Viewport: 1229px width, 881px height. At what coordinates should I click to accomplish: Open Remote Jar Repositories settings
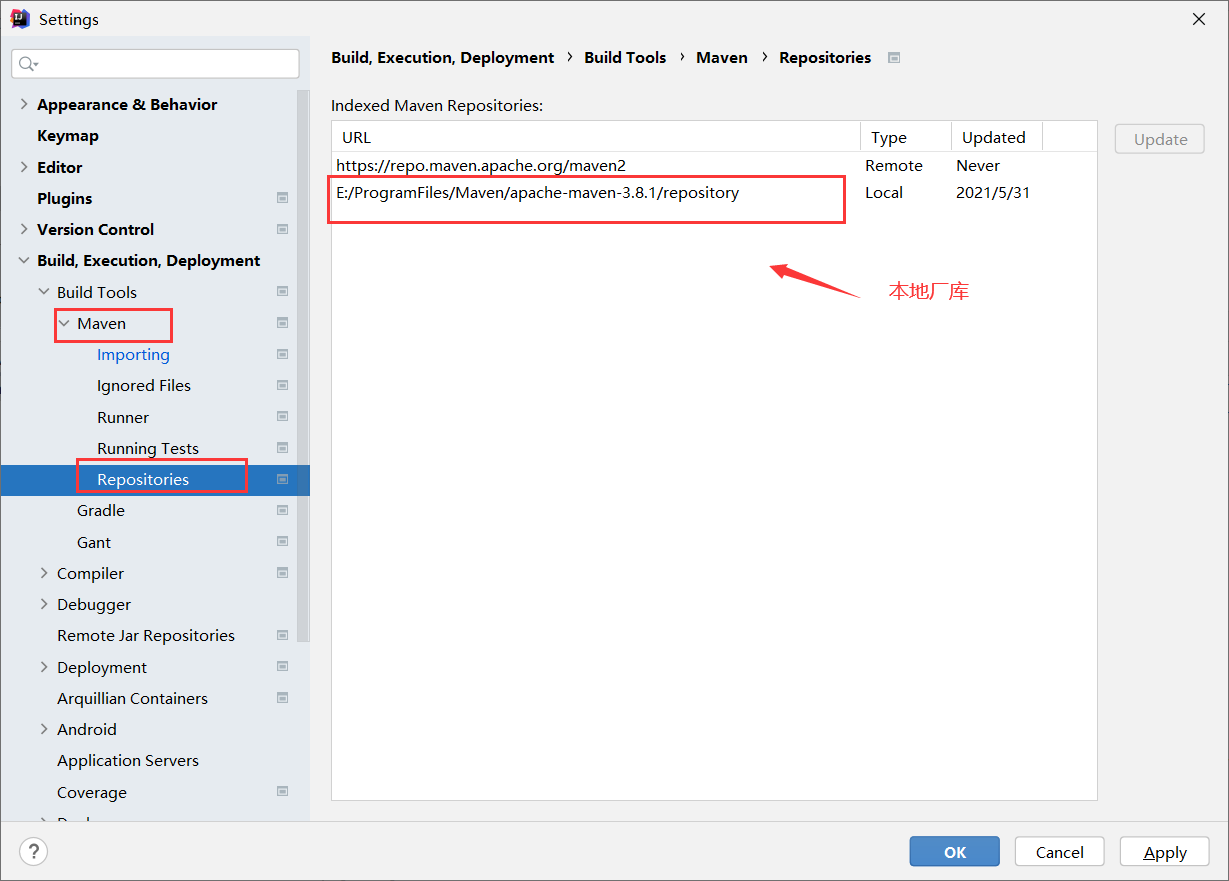(146, 635)
